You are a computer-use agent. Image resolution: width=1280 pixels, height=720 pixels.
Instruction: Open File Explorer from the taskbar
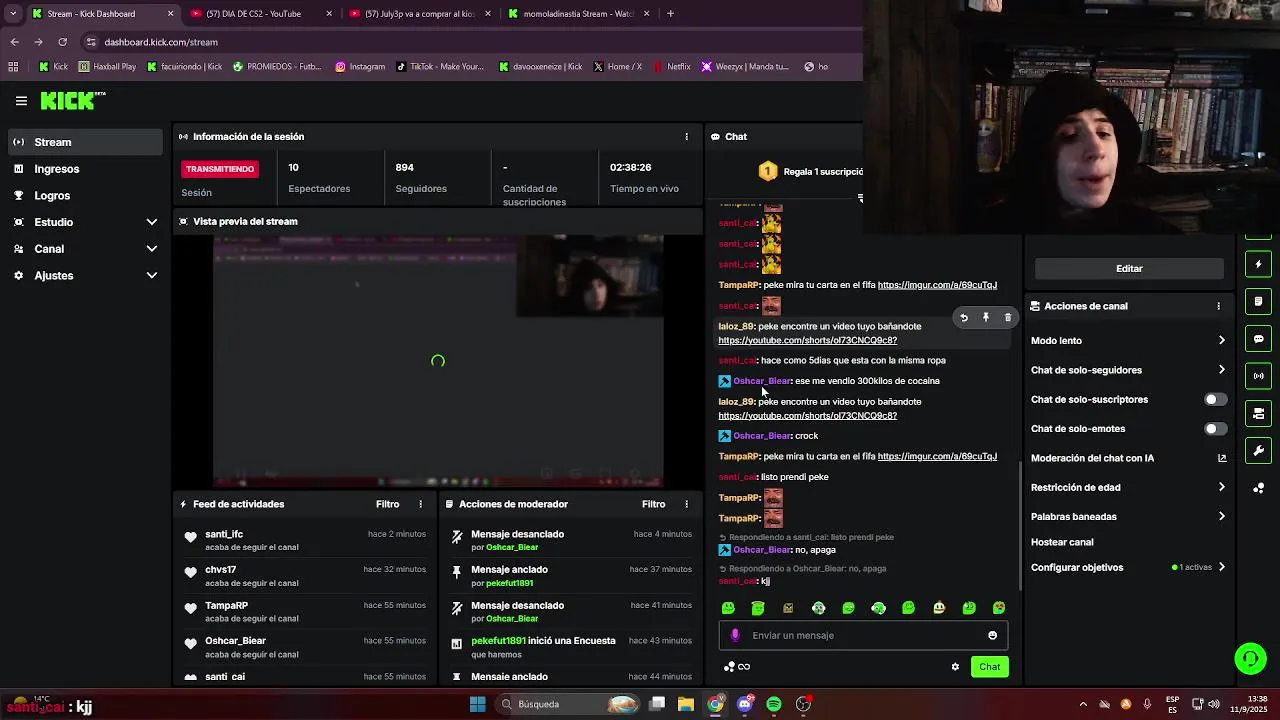coord(686,704)
